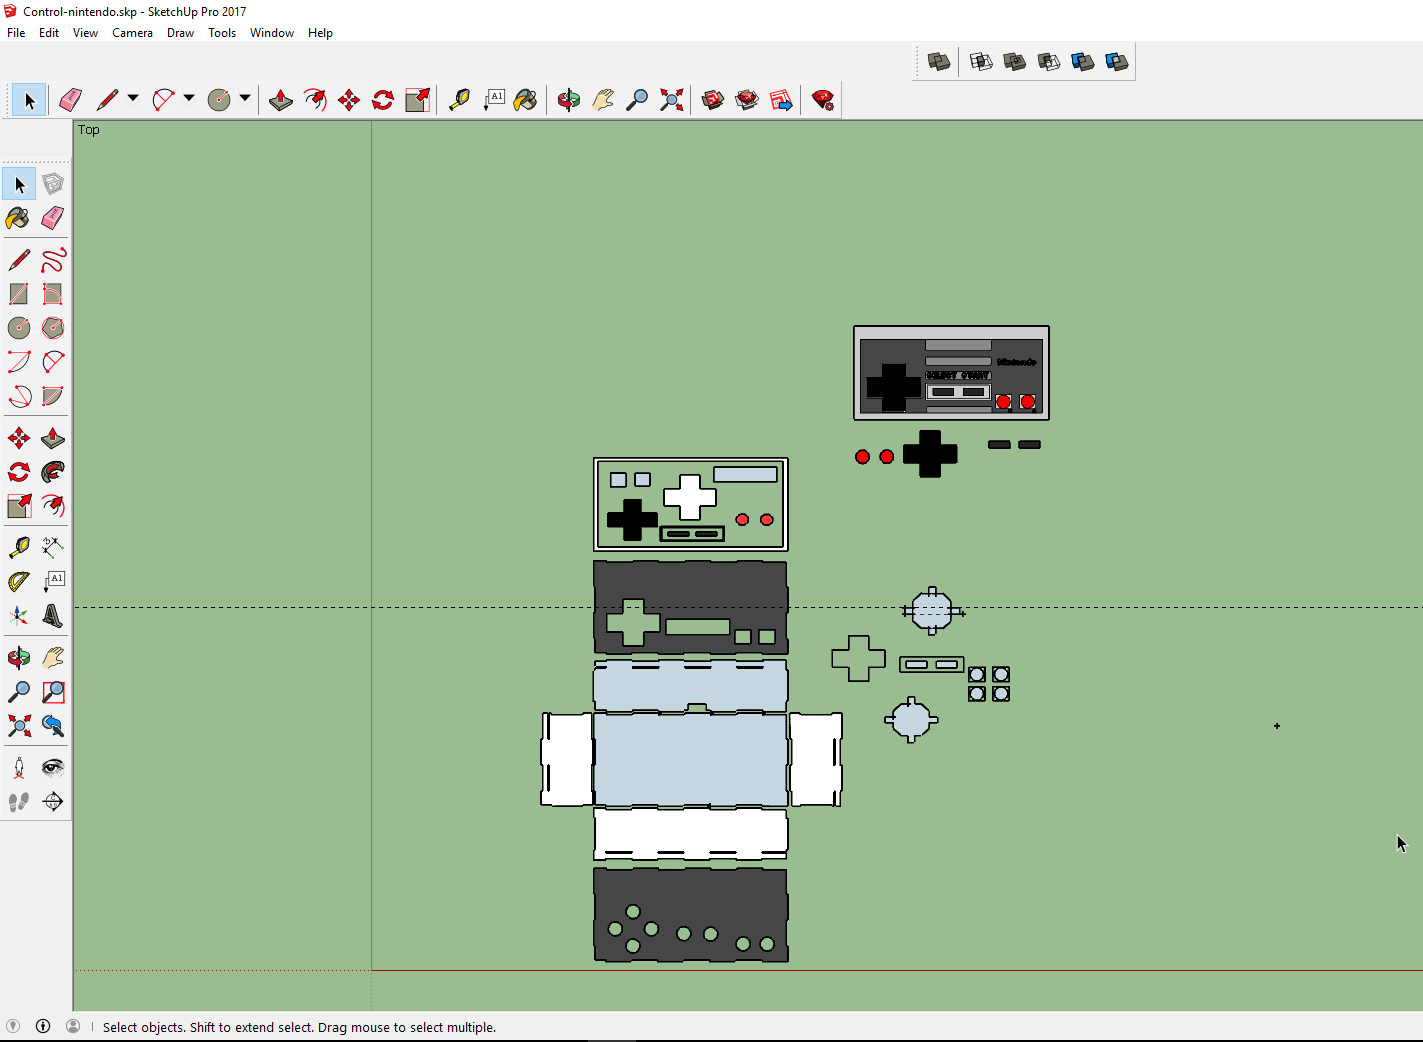Select Orbit tool in the horizontal toolbar
This screenshot has height=1042, width=1423.
click(x=569, y=100)
